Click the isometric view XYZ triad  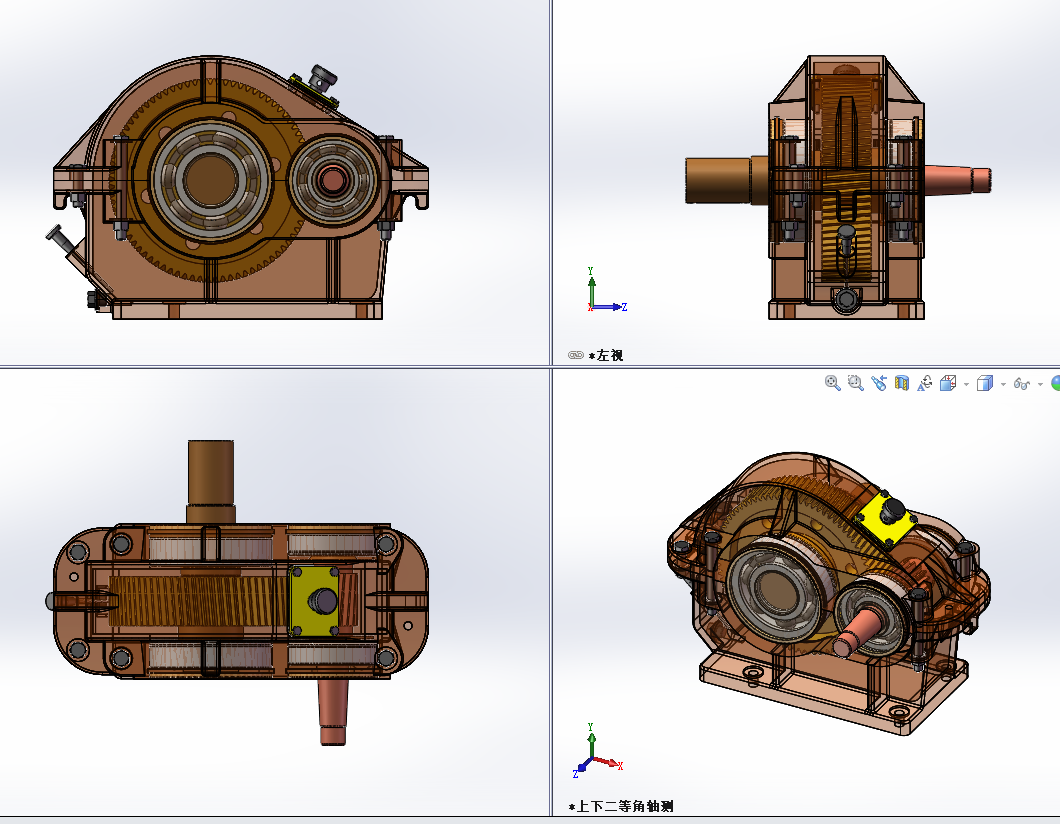click(x=598, y=750)
